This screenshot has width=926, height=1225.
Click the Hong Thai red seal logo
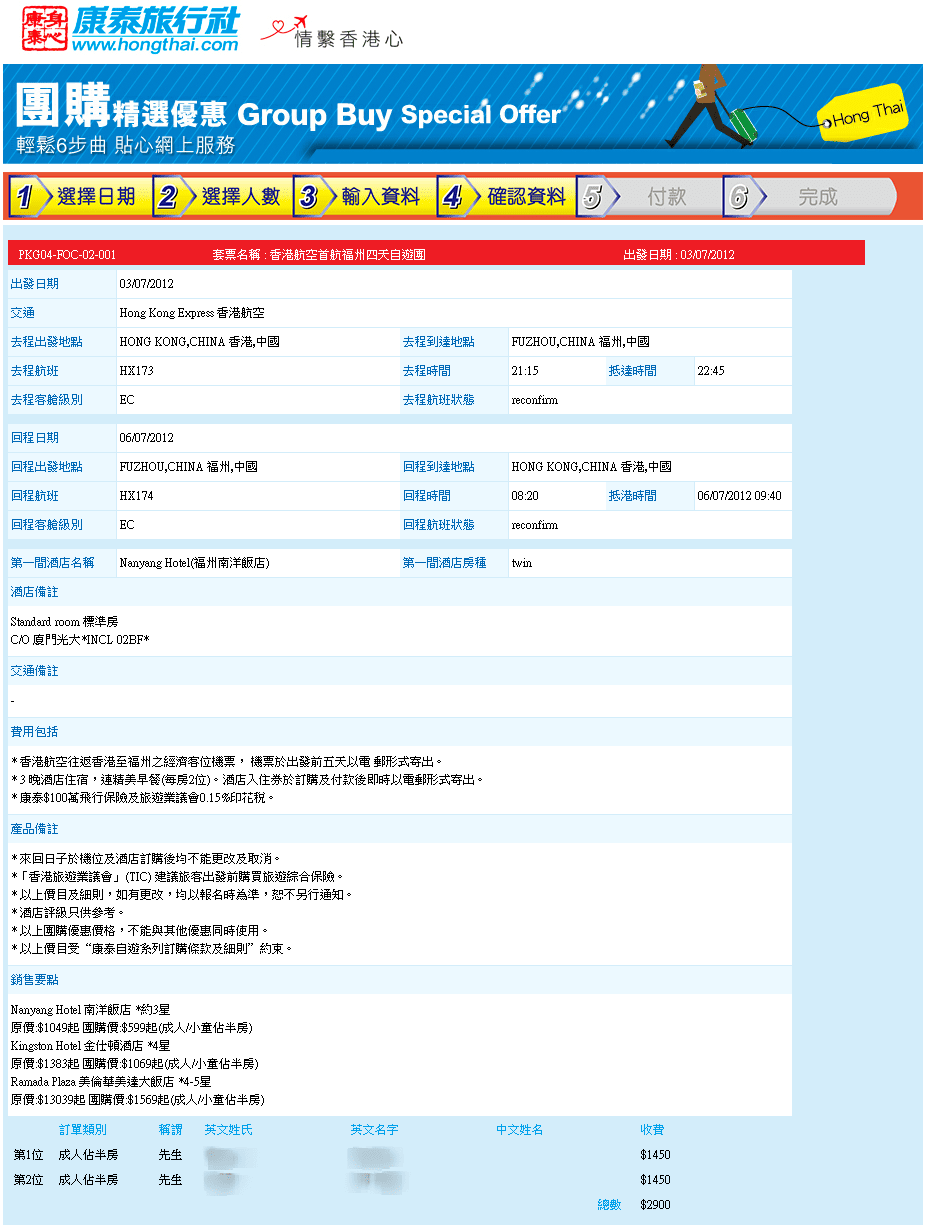click(x=44, y=30)
